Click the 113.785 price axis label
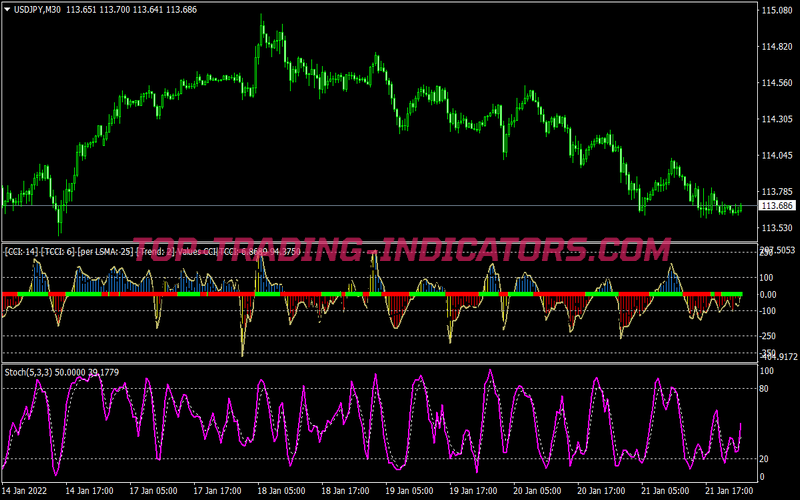Screen dimensions: 800x500 point(777,192)
